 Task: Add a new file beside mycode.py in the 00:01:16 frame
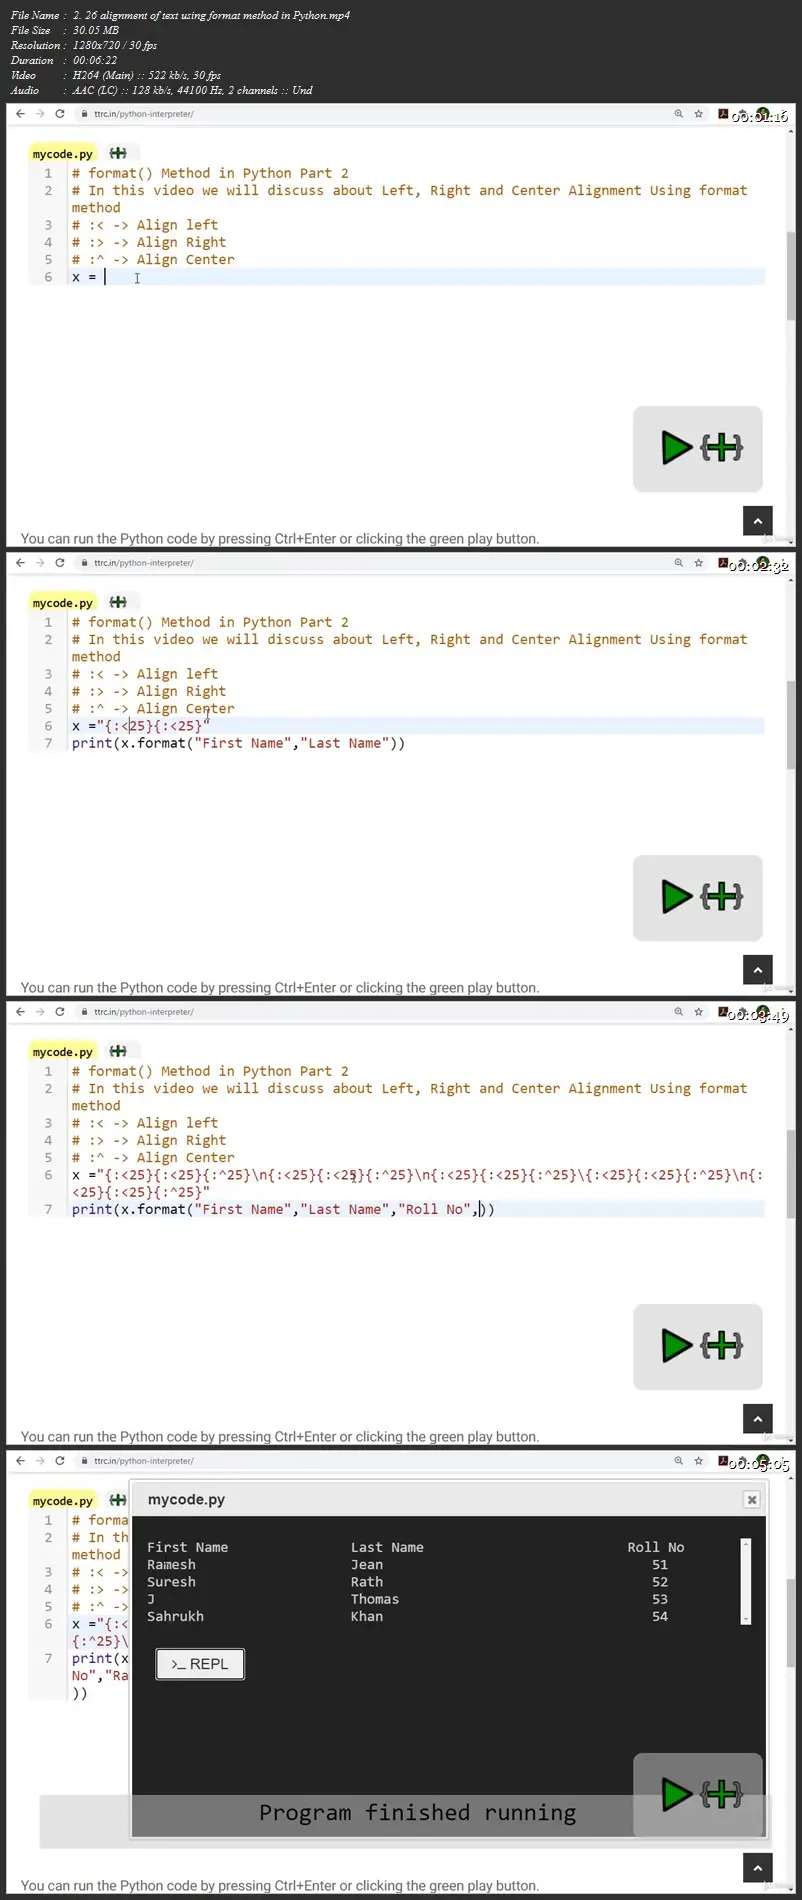(x=118, y=153)
